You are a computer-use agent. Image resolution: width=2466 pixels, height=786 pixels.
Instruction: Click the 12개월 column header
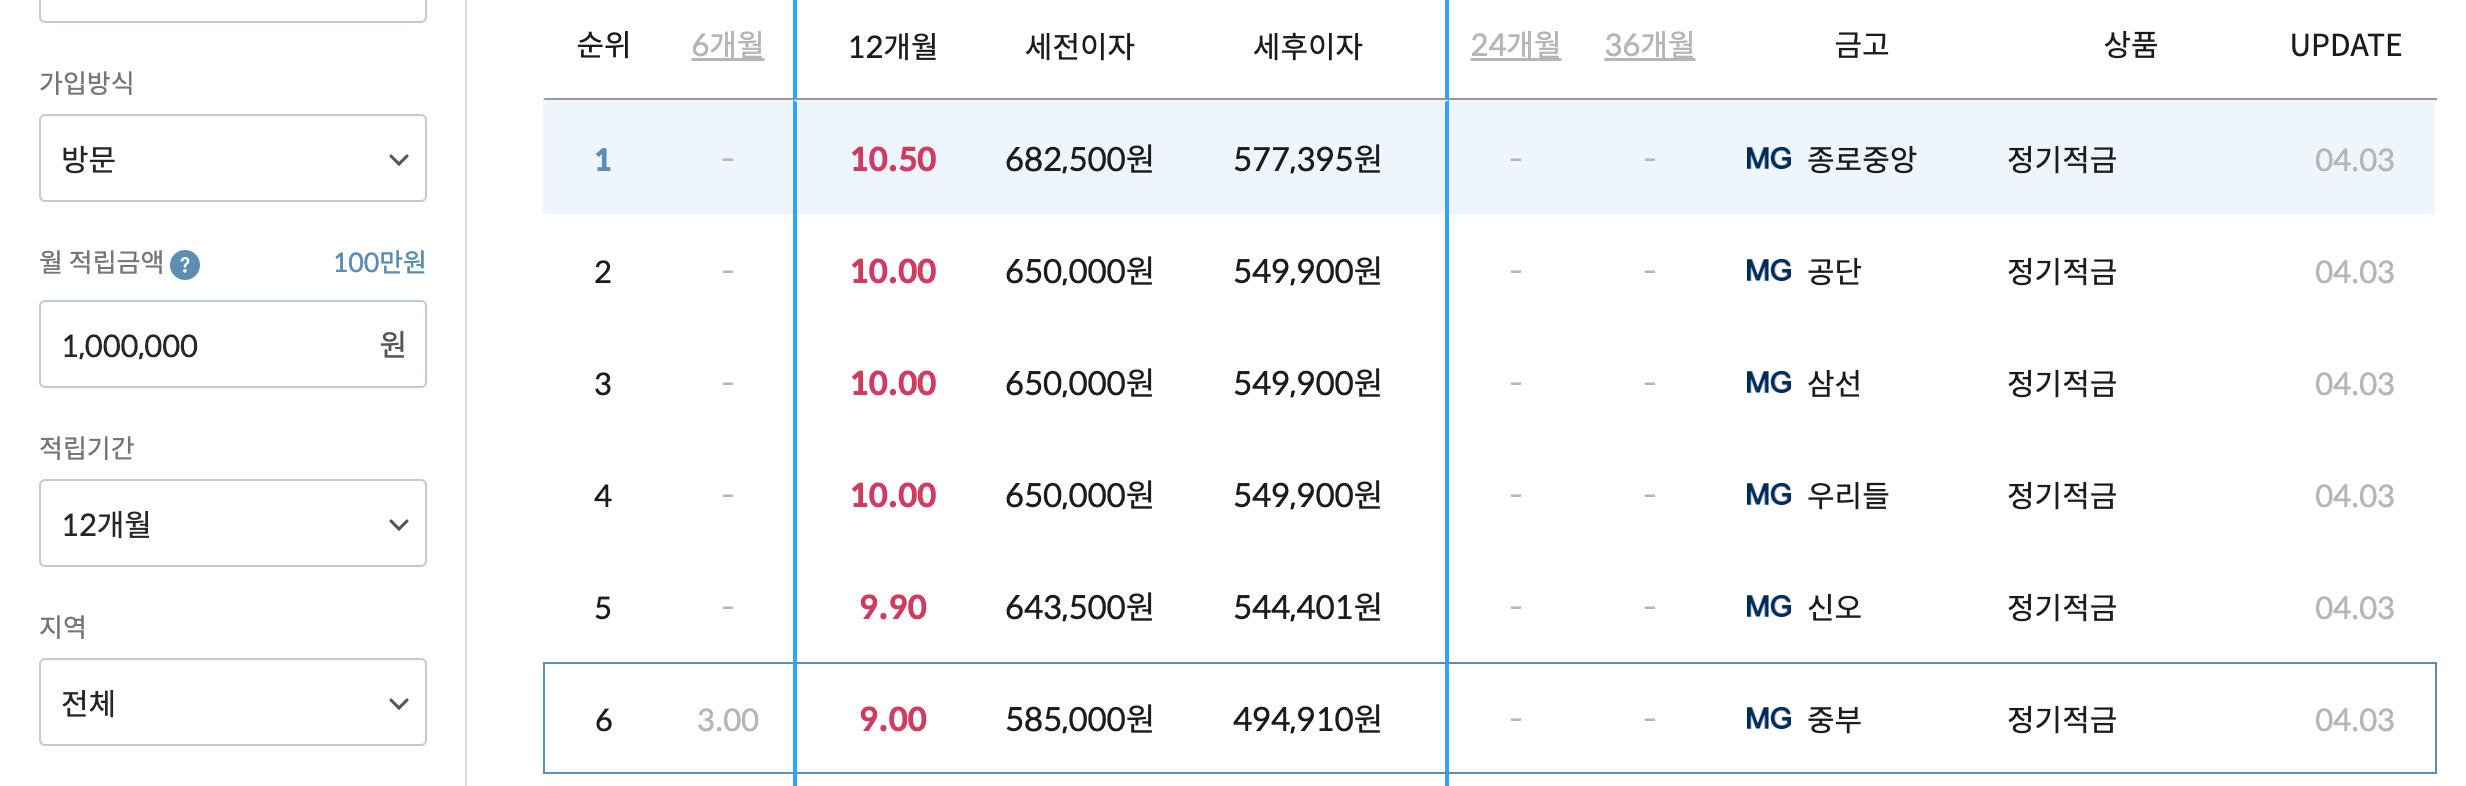(893, 44)
